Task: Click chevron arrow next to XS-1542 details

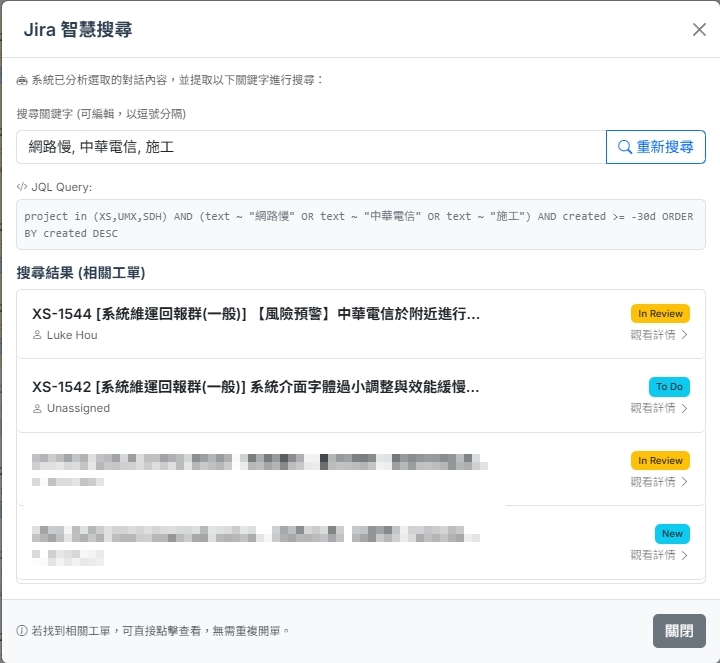Action: coord(685,408)
